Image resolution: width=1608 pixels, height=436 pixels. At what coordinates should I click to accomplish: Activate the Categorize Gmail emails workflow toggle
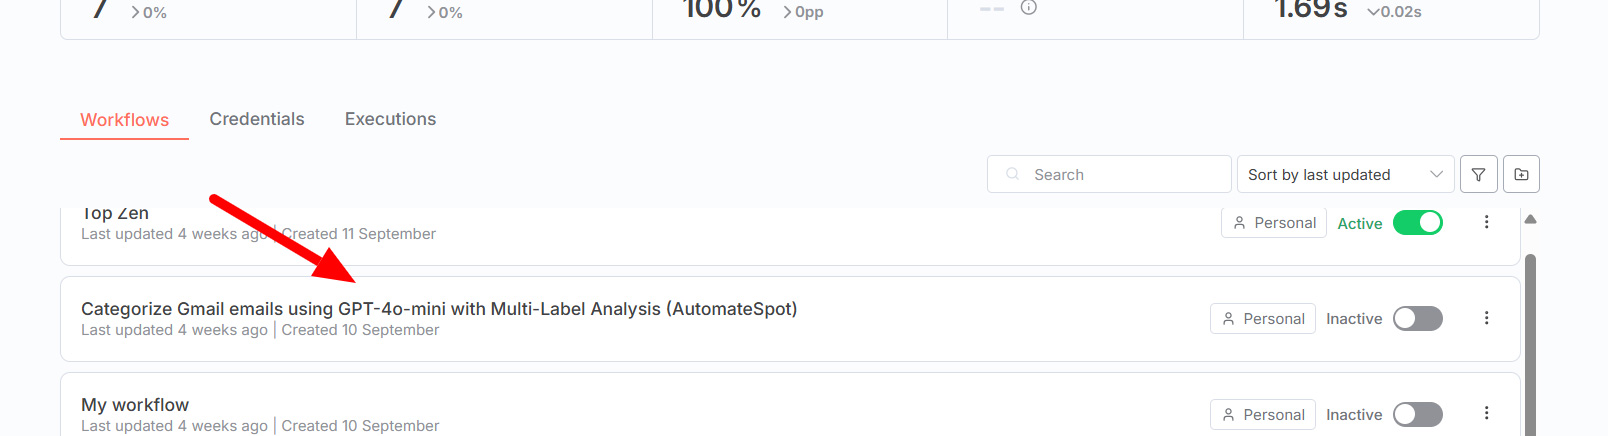[x=1417, y=318]
